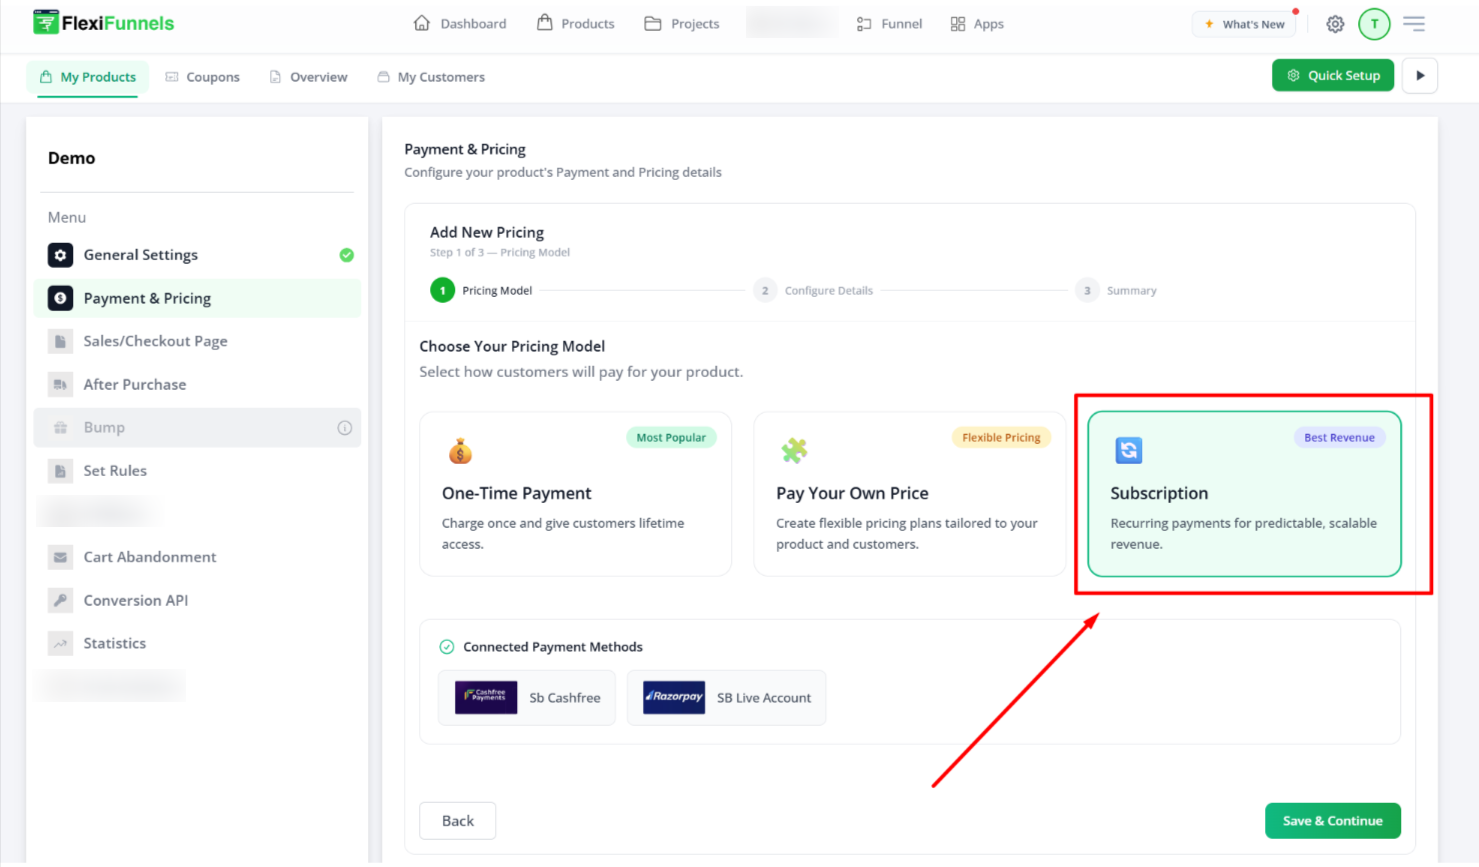1479x867 pixels.
Task: Open Cart Abandonment menu item
Action: 197,557
